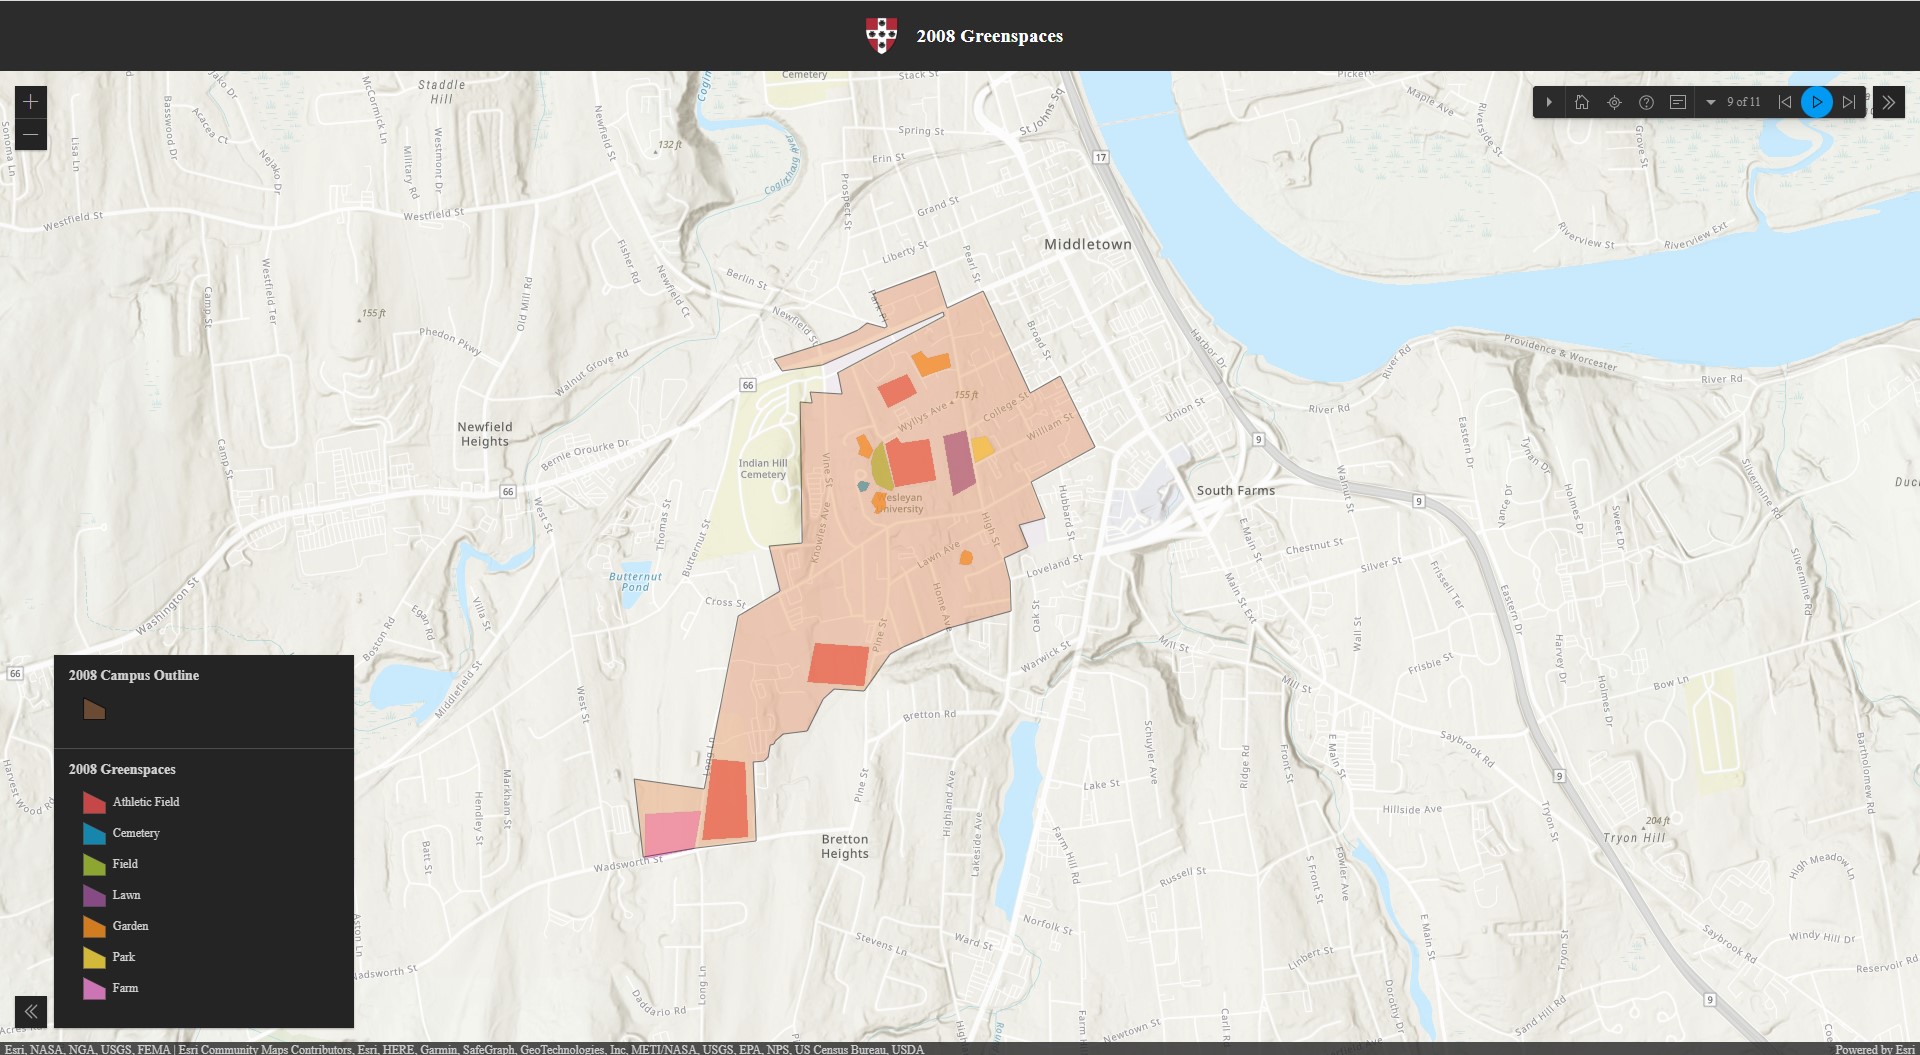Click the South Farms map label
Viewport: 1920px width, 1055px height.
tap(1236, 491)
